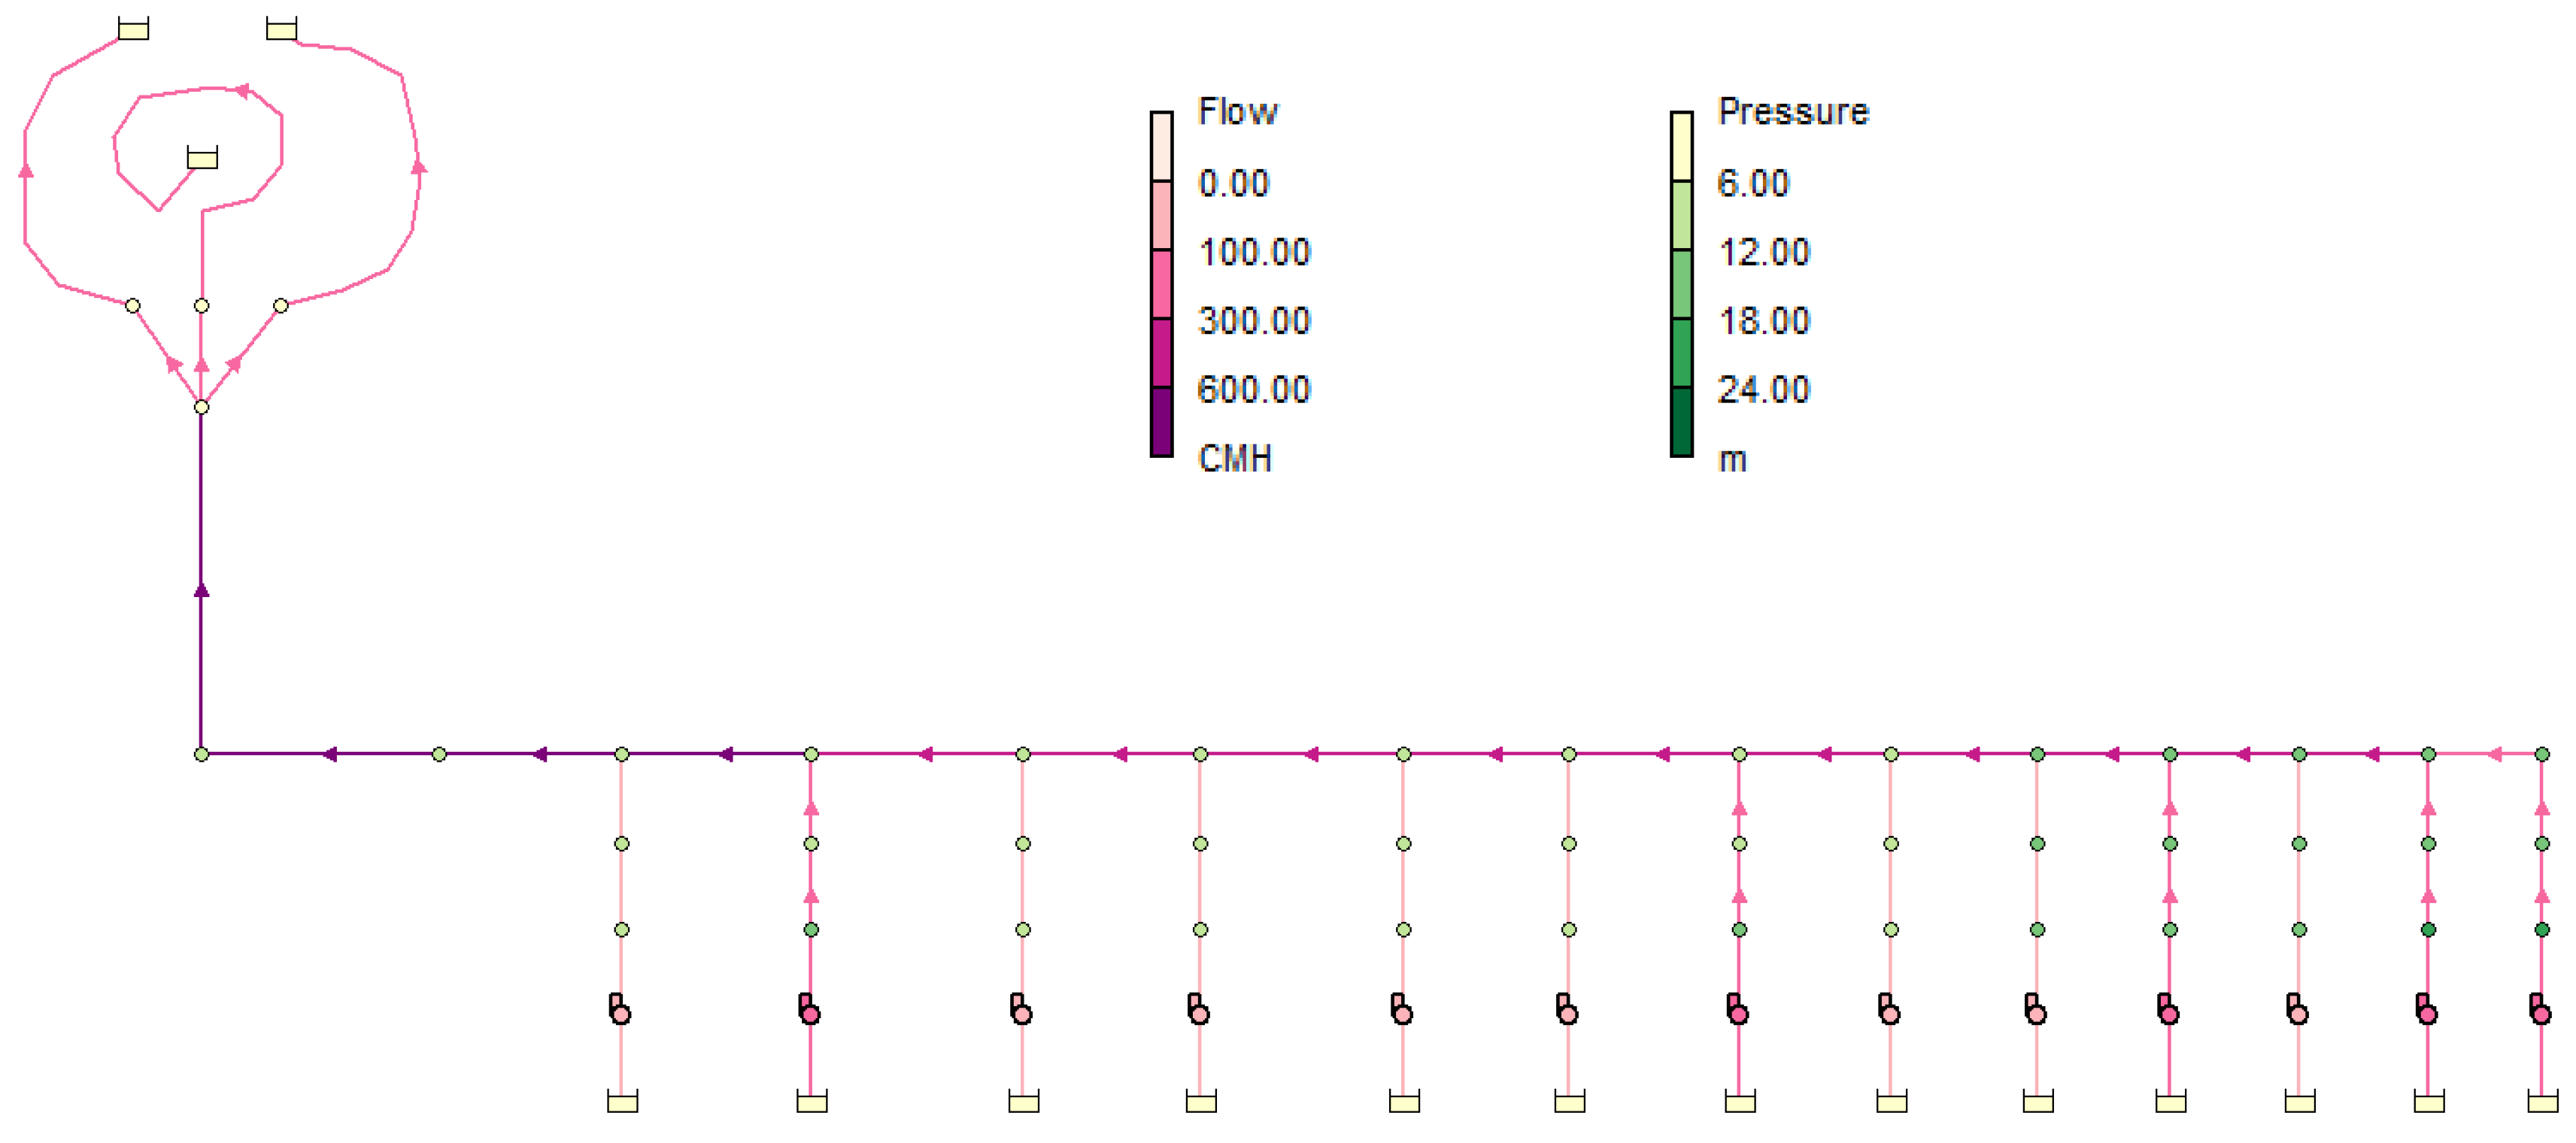2576x1143 pixels.
Task: Click the leftmost reservoir in the bottom row
Action: (622, 1102)
